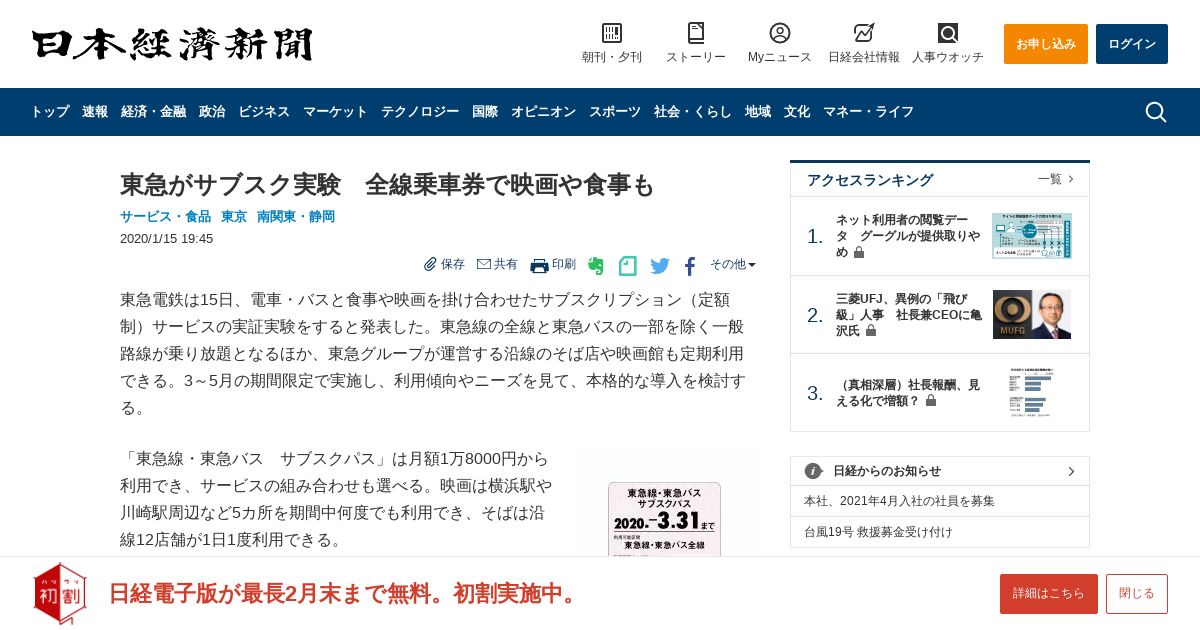Click the 初割 campaign badge icon
The image size is (1200, 630).
pos(59,593)
